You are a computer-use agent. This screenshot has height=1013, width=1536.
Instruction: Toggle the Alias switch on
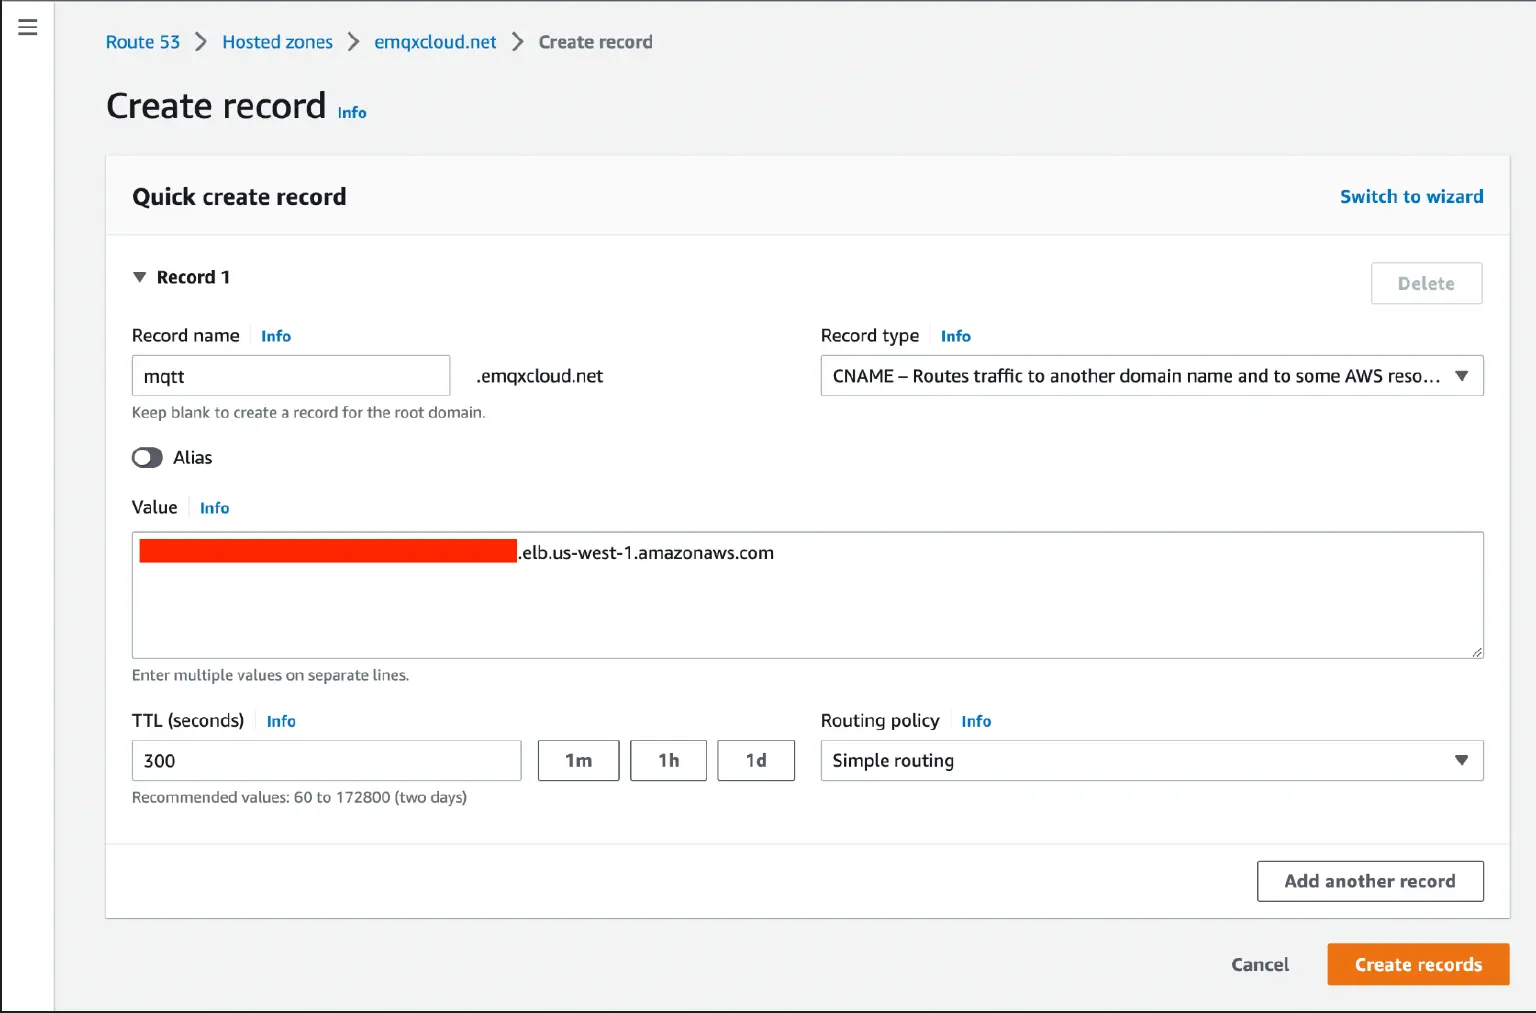[x=146, y=457]
